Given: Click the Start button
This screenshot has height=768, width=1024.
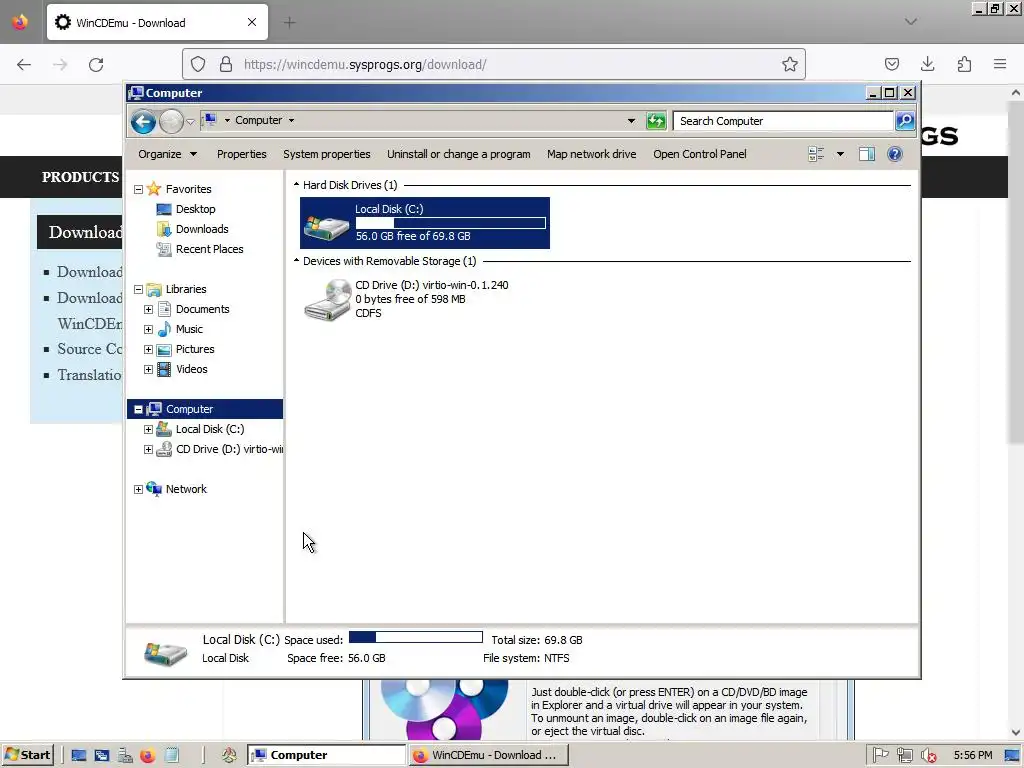Looking at the screenshot, I should pos(28,755).
